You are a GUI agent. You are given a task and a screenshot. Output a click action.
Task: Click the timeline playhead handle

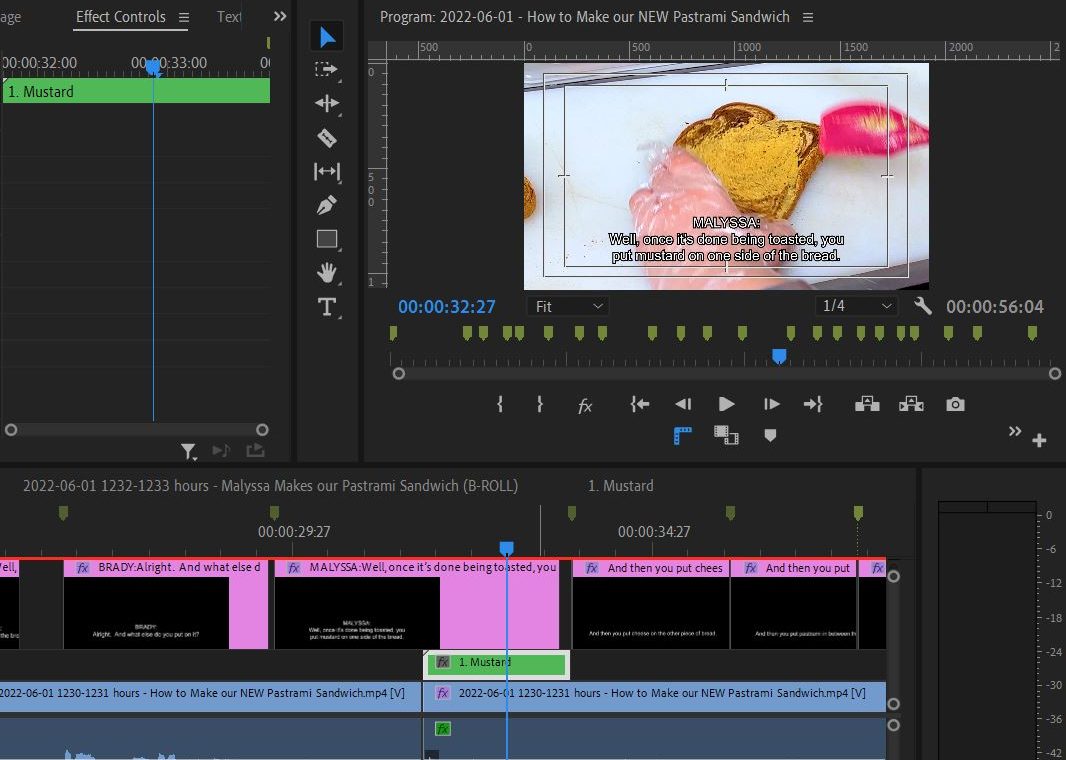pos(506,549)
